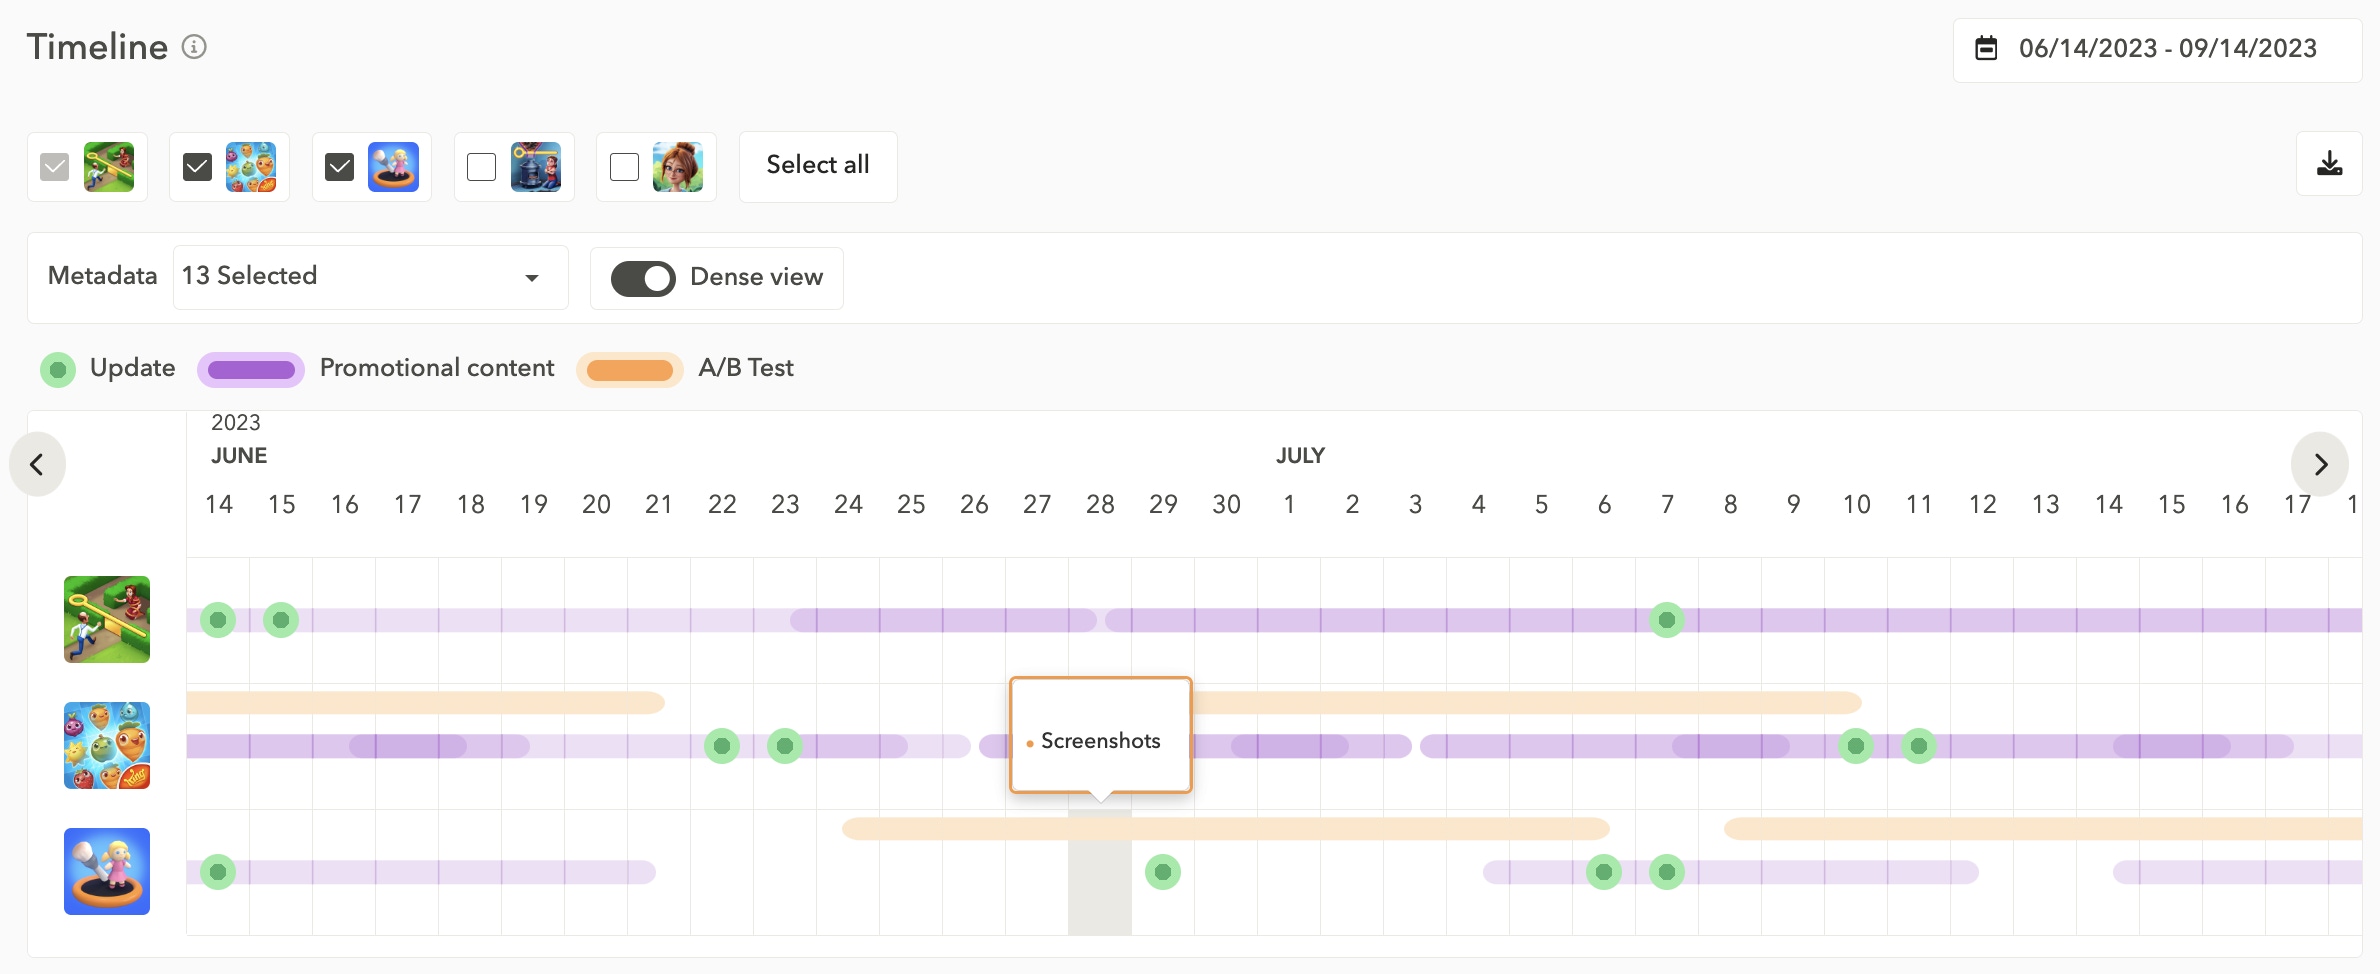The height and width of the screenshot is (974, 2380).
Task: Check the robot game checkbox
Action: click(482, 167)
